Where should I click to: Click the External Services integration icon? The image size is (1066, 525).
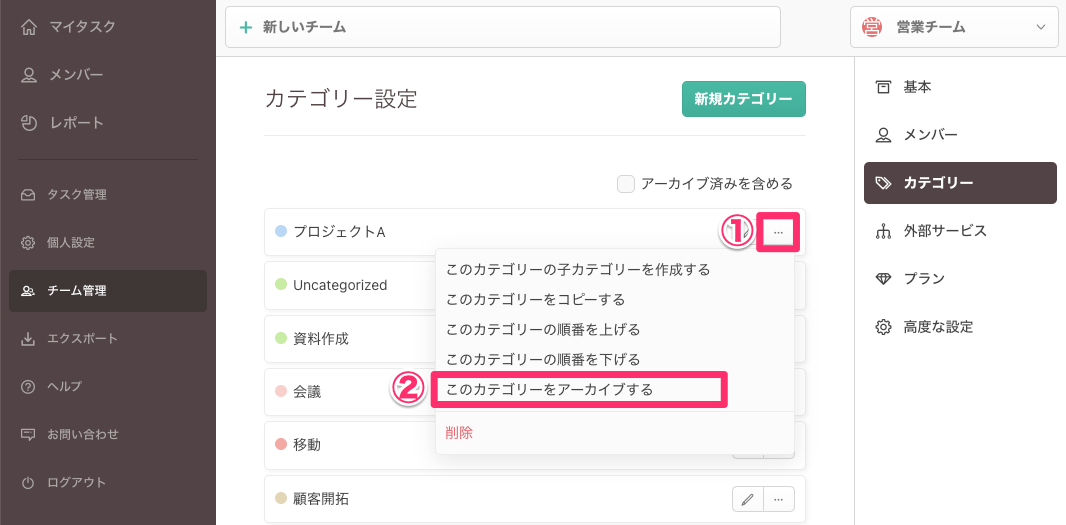883,231
